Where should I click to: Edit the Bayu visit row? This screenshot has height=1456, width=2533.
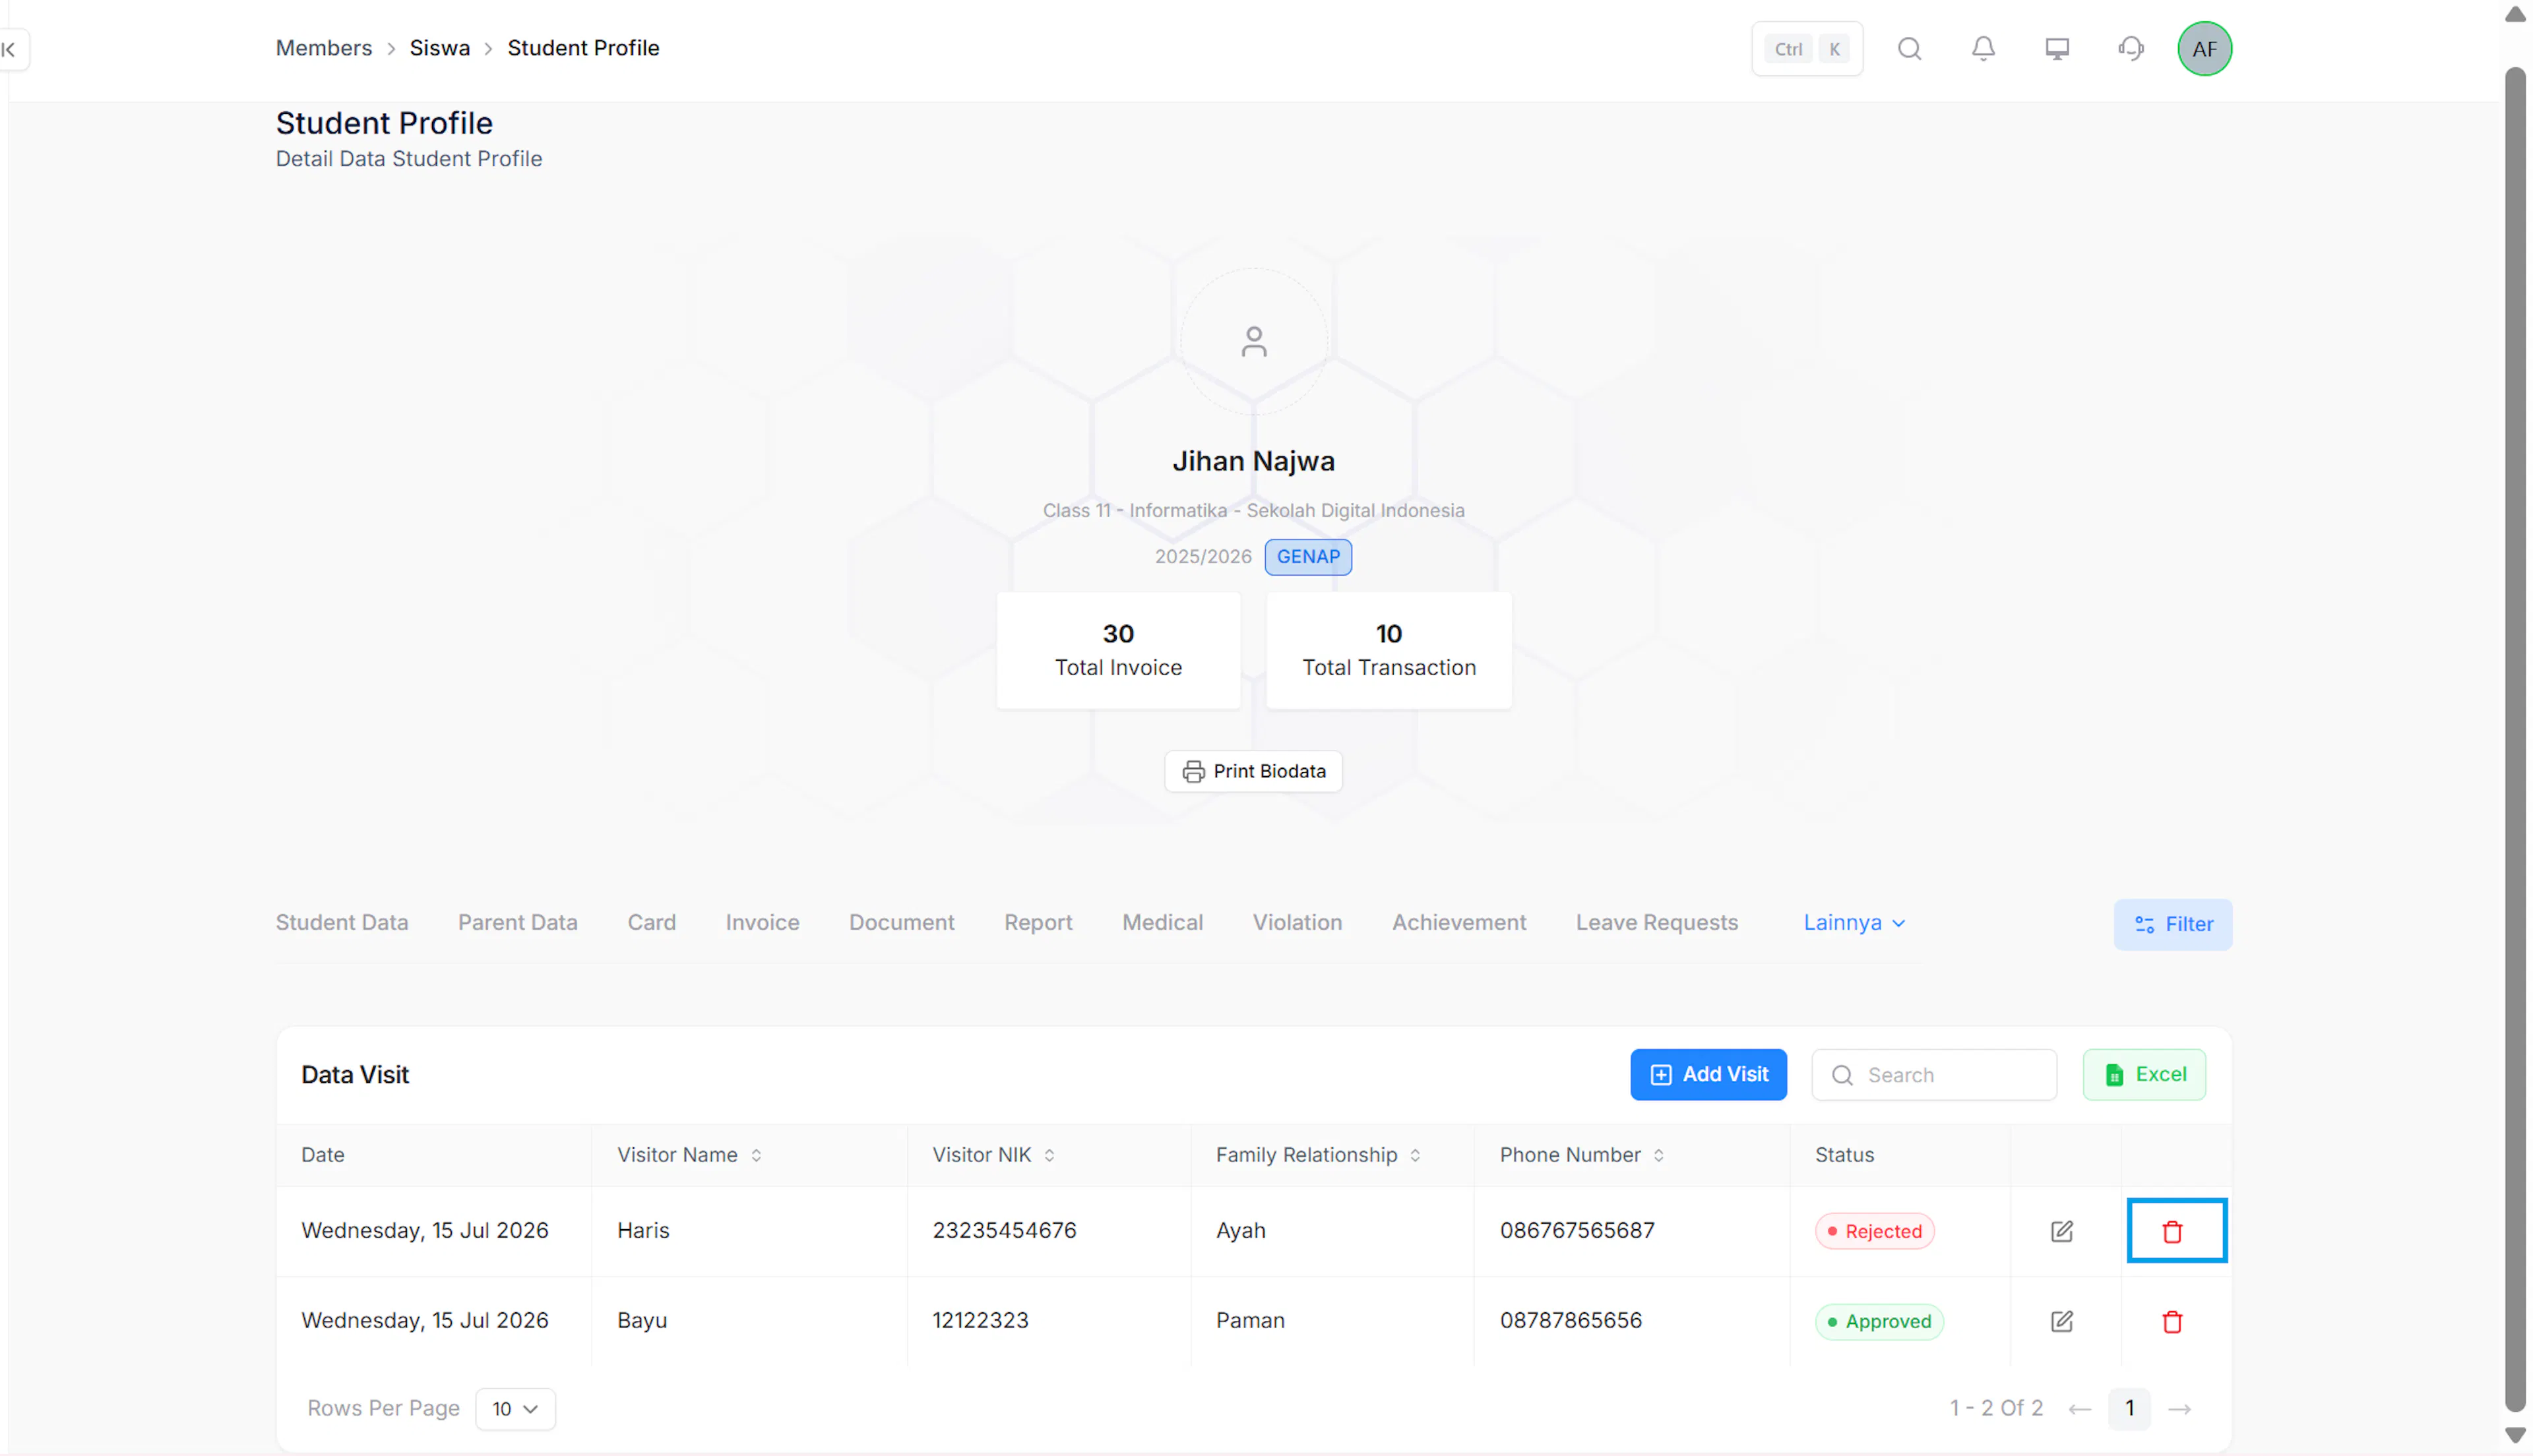coord(2061,1321)
